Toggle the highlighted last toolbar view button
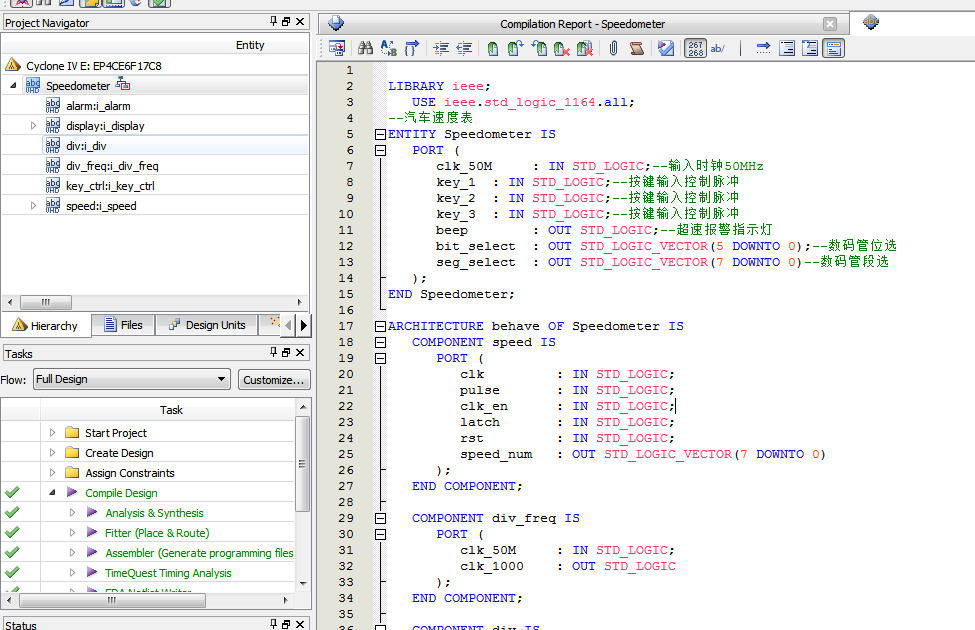This screenshot has height=630, width=975. [833, 48]
